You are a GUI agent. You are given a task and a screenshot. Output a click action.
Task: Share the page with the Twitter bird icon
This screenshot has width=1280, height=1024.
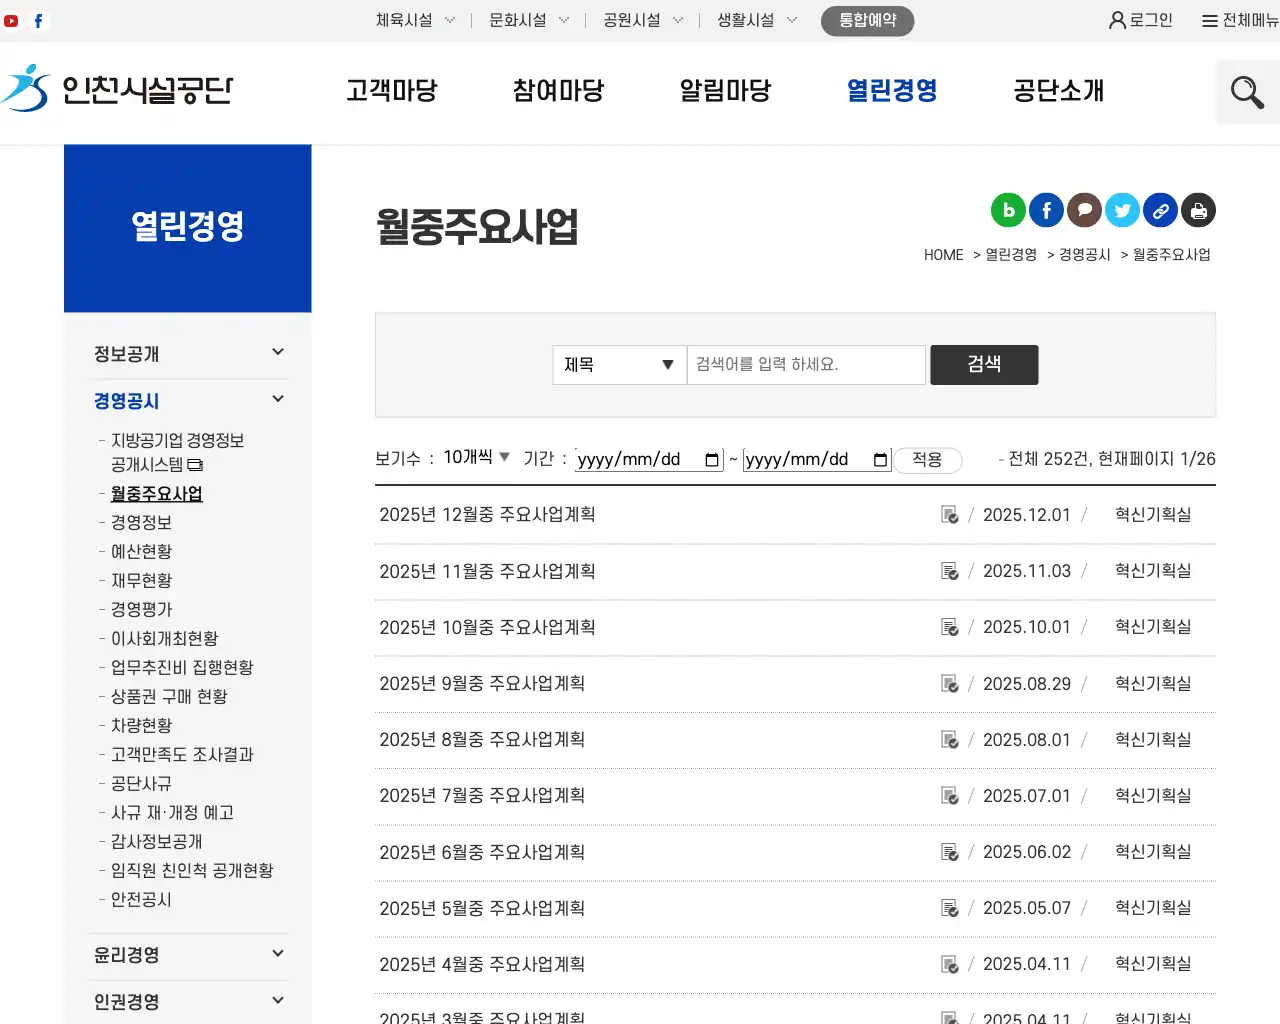coord(1122,210)
